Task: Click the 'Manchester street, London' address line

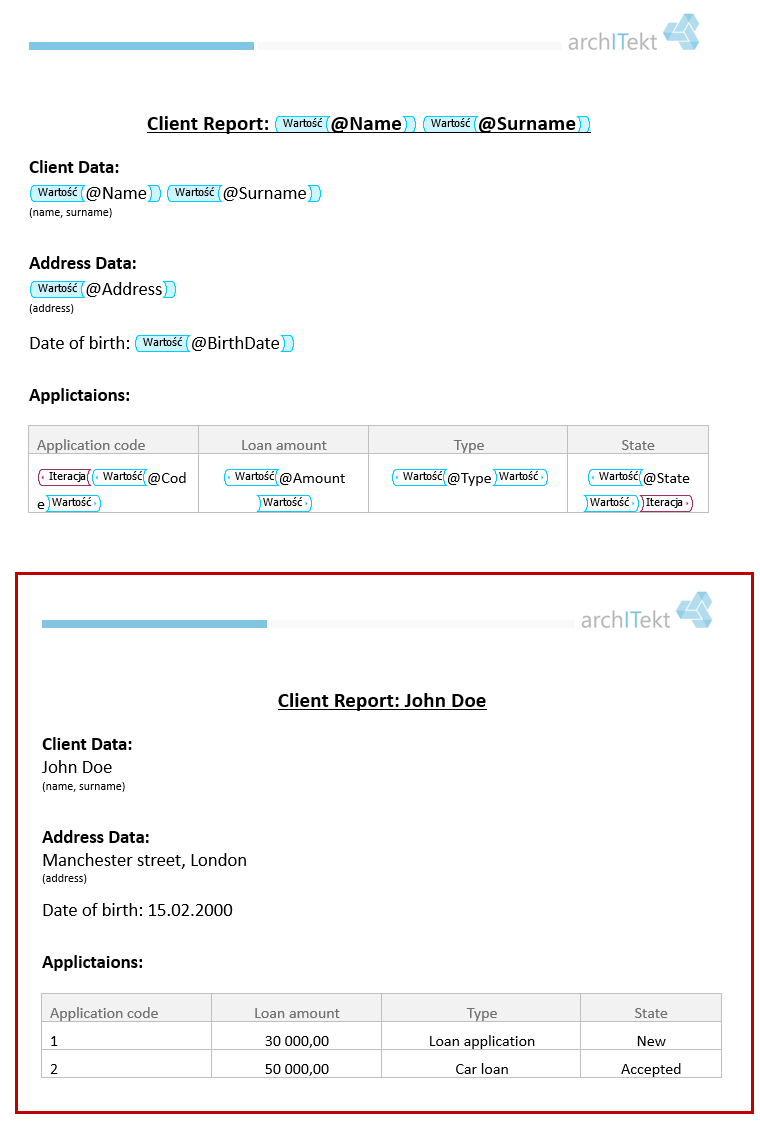Action: (x=145, y=860)
